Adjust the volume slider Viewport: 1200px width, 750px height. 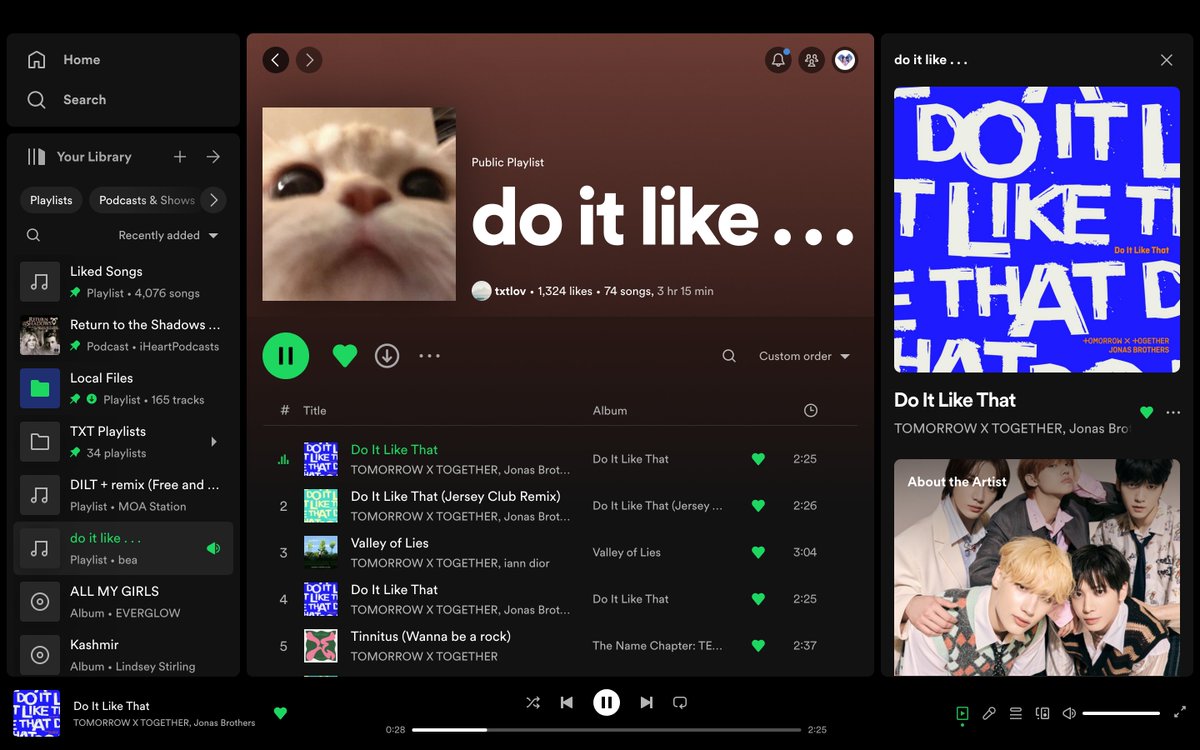1121,713
